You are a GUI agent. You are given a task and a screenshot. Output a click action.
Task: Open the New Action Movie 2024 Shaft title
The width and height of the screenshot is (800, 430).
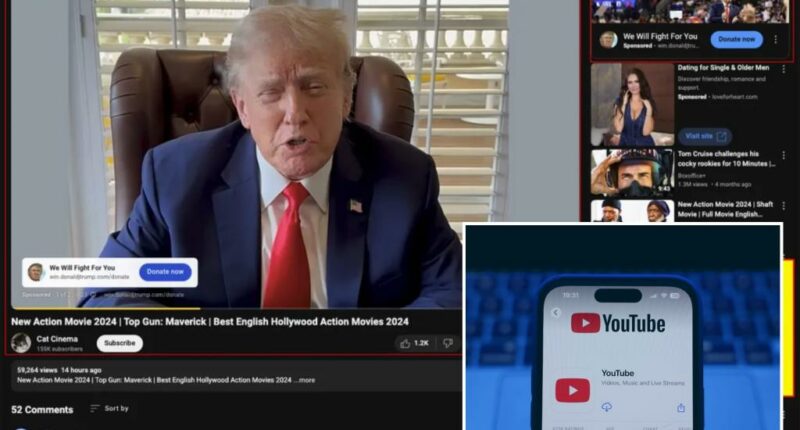[x=725, y=209]
